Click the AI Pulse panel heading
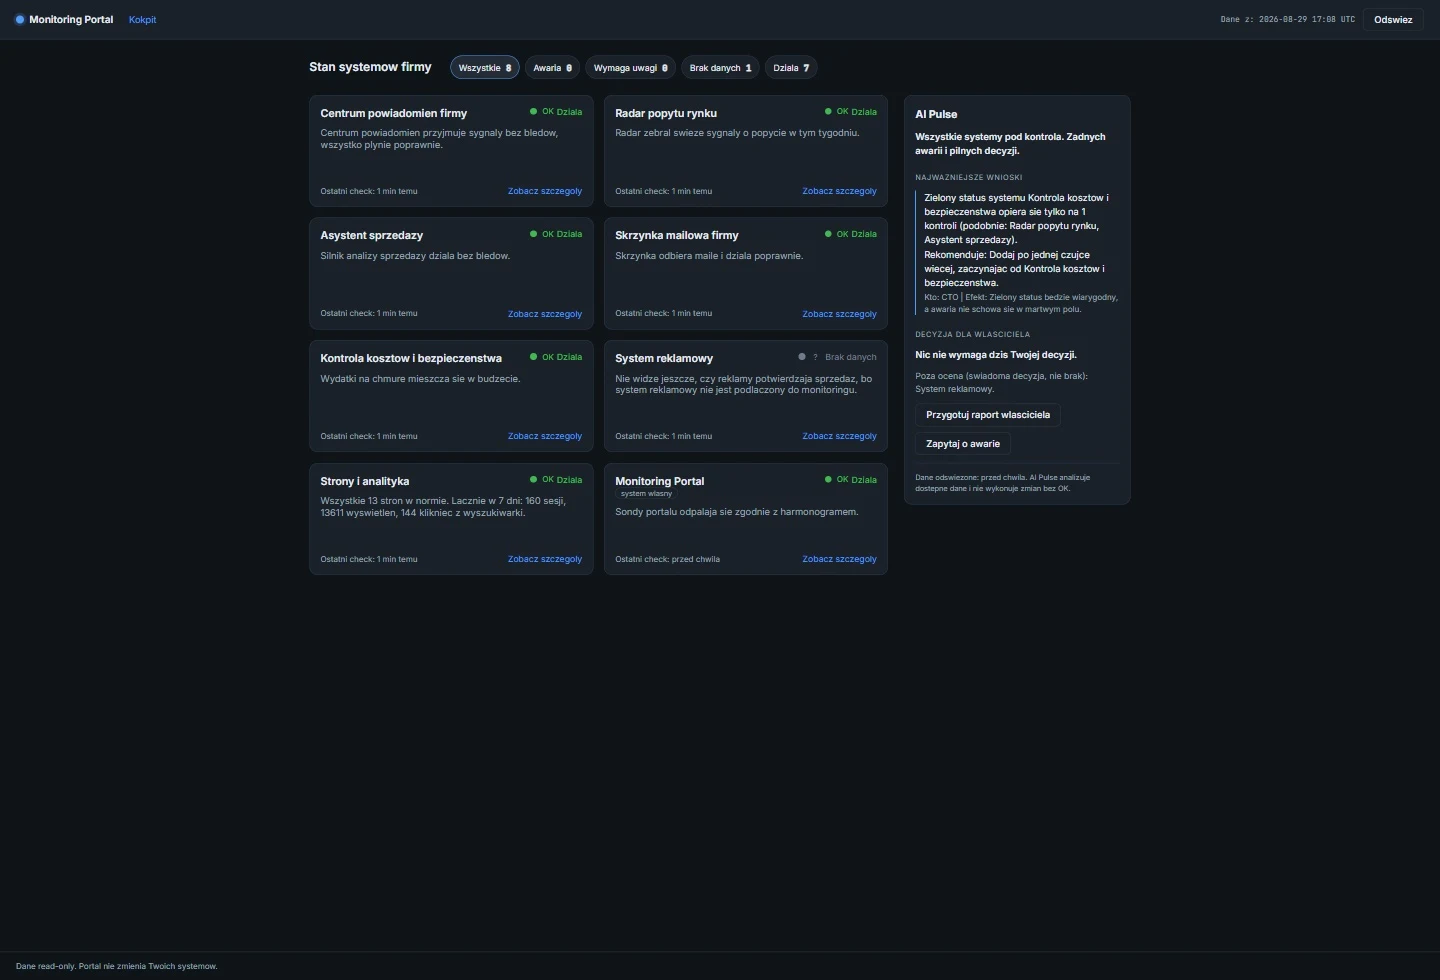The height and width of the screenshot is (980, 1440). click(x=936, y=114)
